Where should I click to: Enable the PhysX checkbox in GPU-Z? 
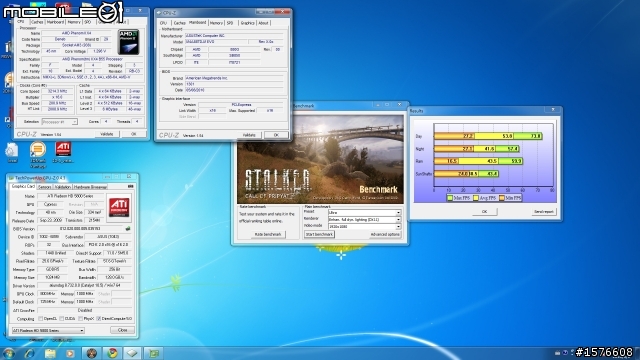point(80,319)
